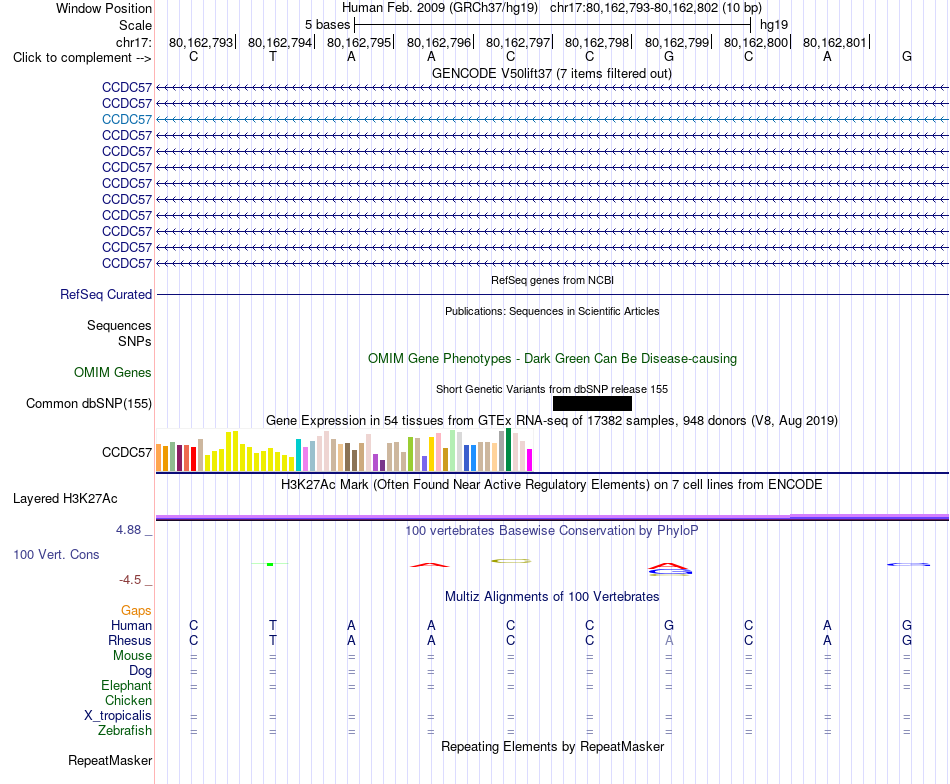Click the gray mismatched A in the Rhesus row

tap(669, 640)
